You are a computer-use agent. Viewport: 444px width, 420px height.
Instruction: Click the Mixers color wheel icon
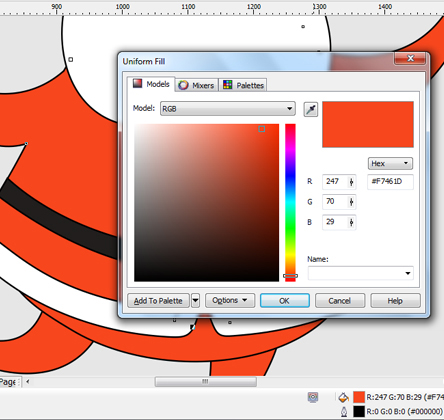(183, 85)
